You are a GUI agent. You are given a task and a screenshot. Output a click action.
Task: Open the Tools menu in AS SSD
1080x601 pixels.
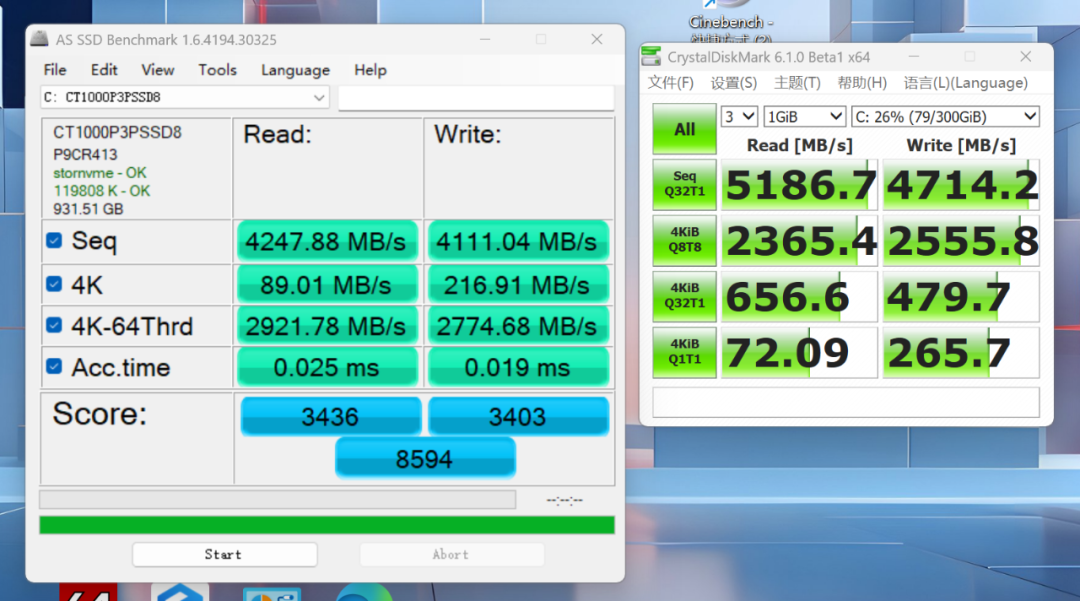pos(218,70)
